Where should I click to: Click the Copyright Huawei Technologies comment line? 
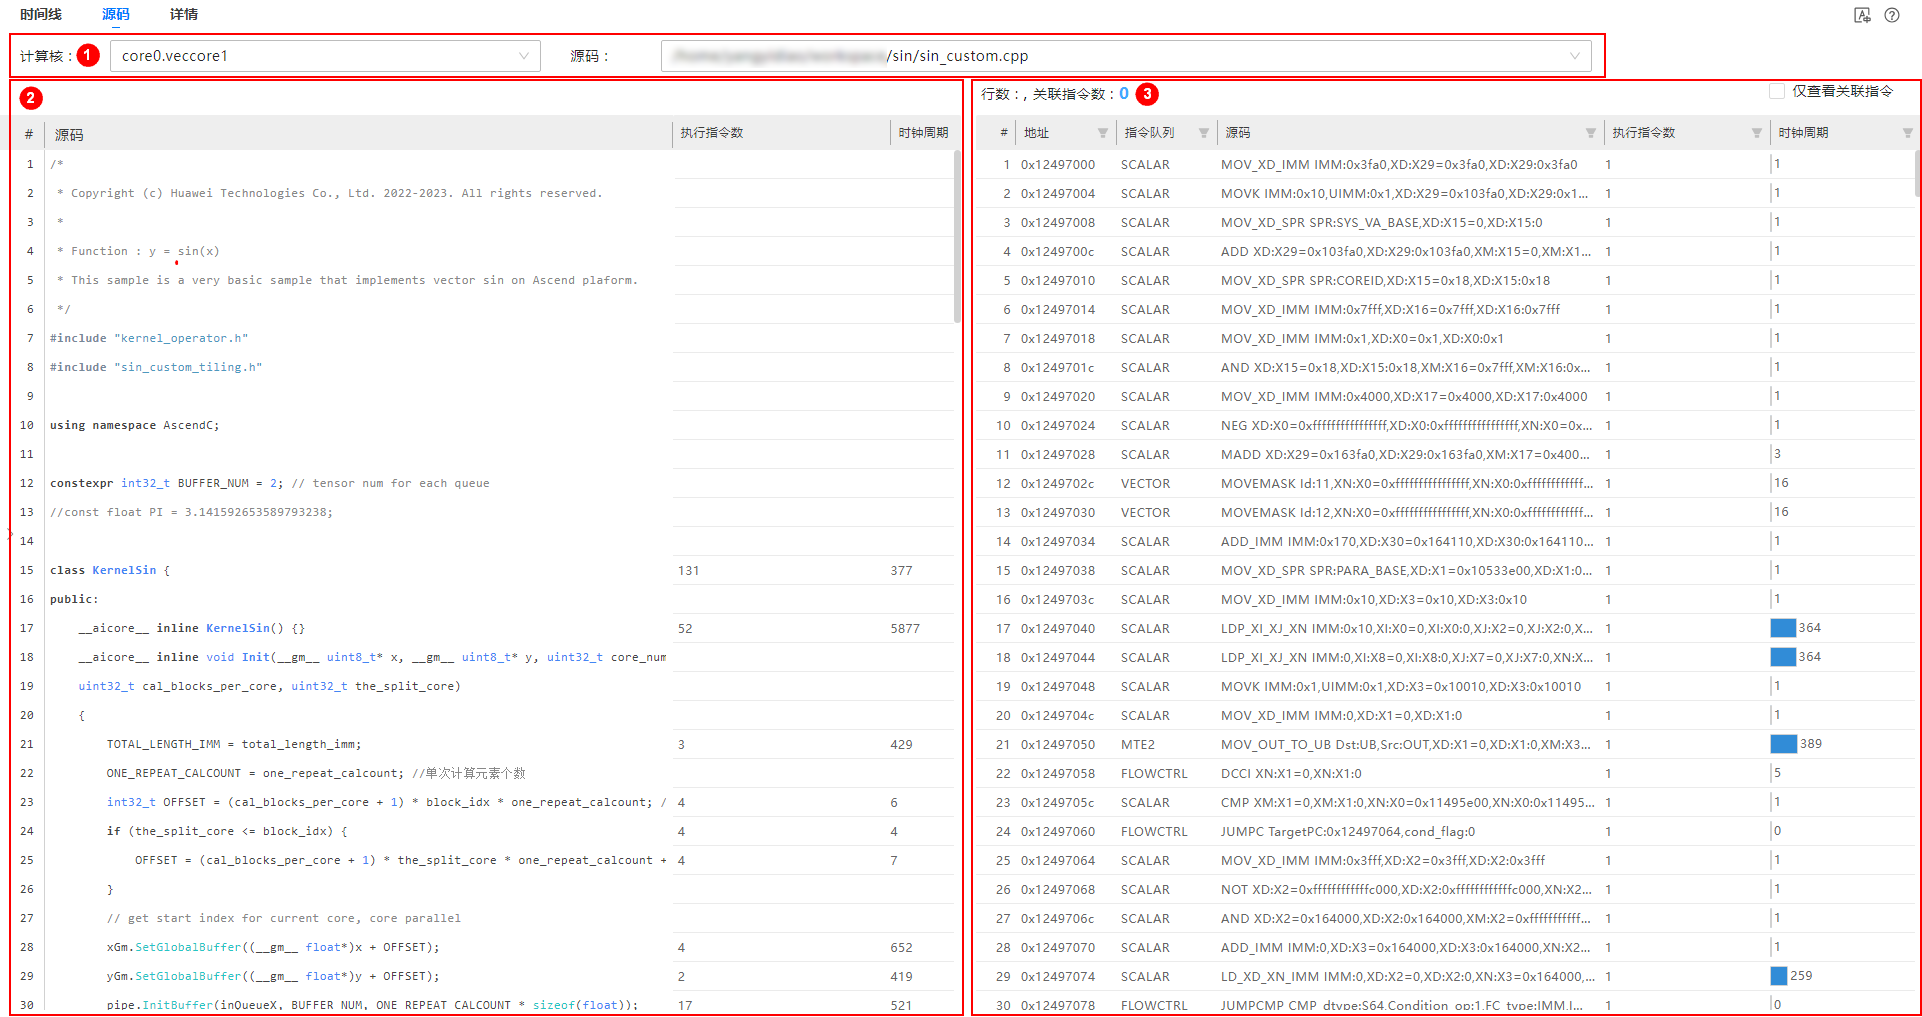(330, 193)
